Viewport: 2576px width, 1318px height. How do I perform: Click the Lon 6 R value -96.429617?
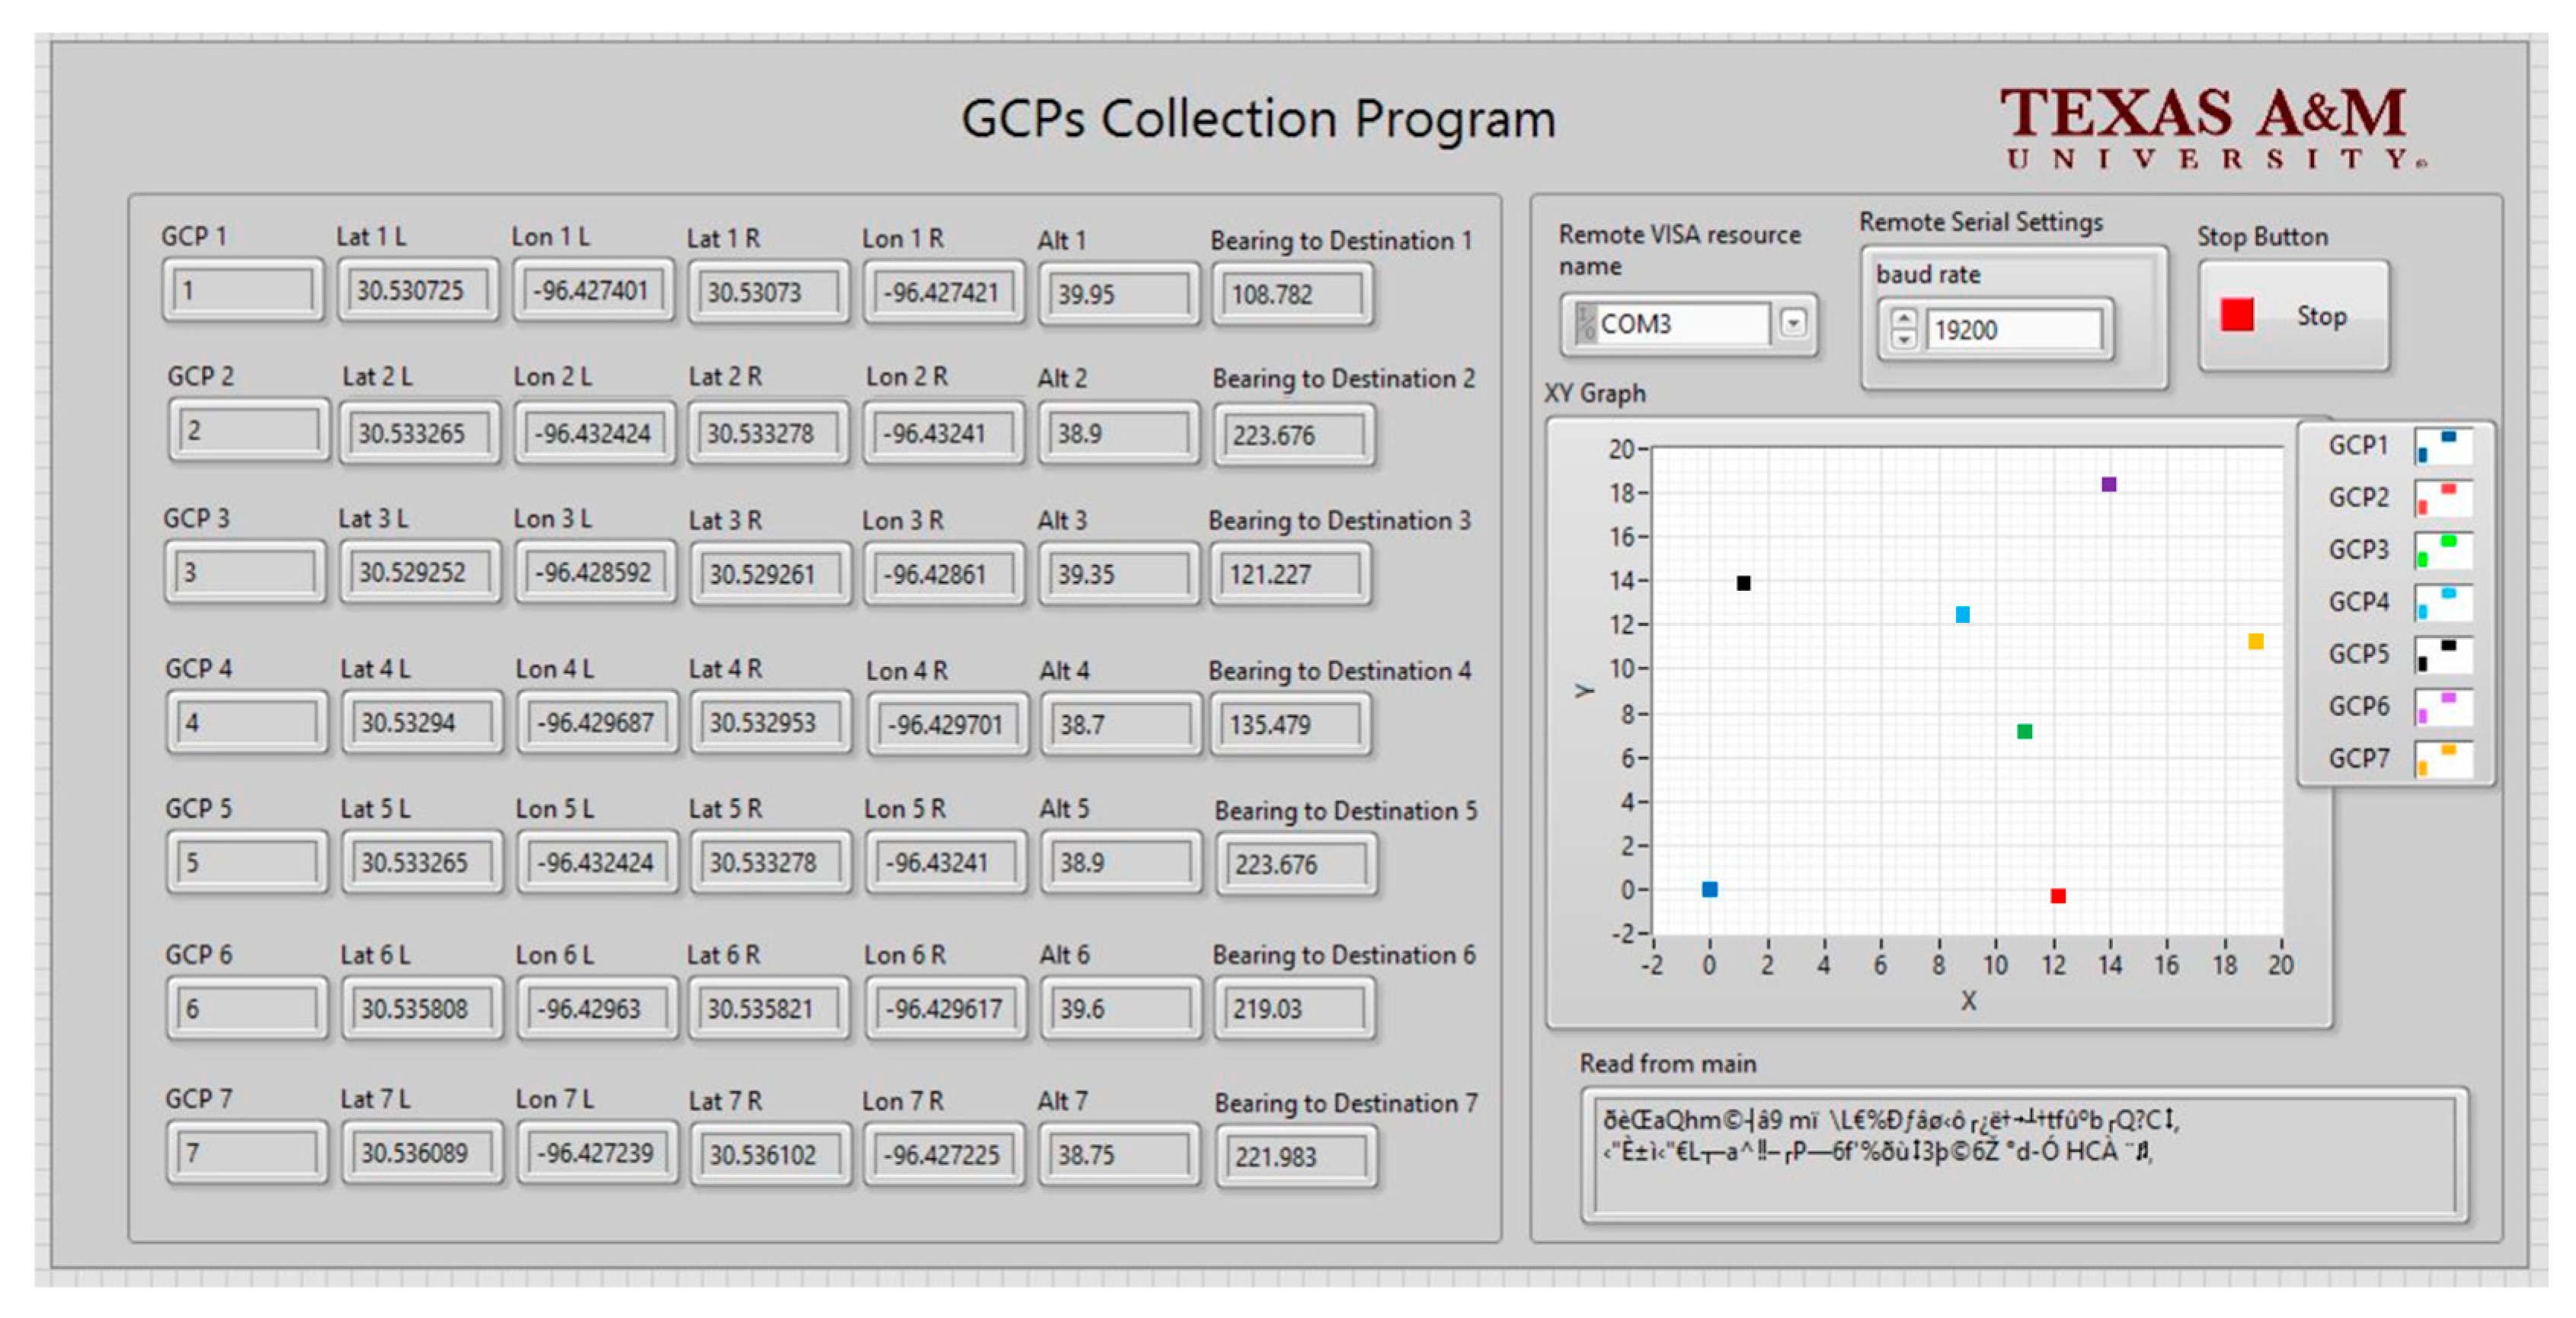(x=945, y=1008)
